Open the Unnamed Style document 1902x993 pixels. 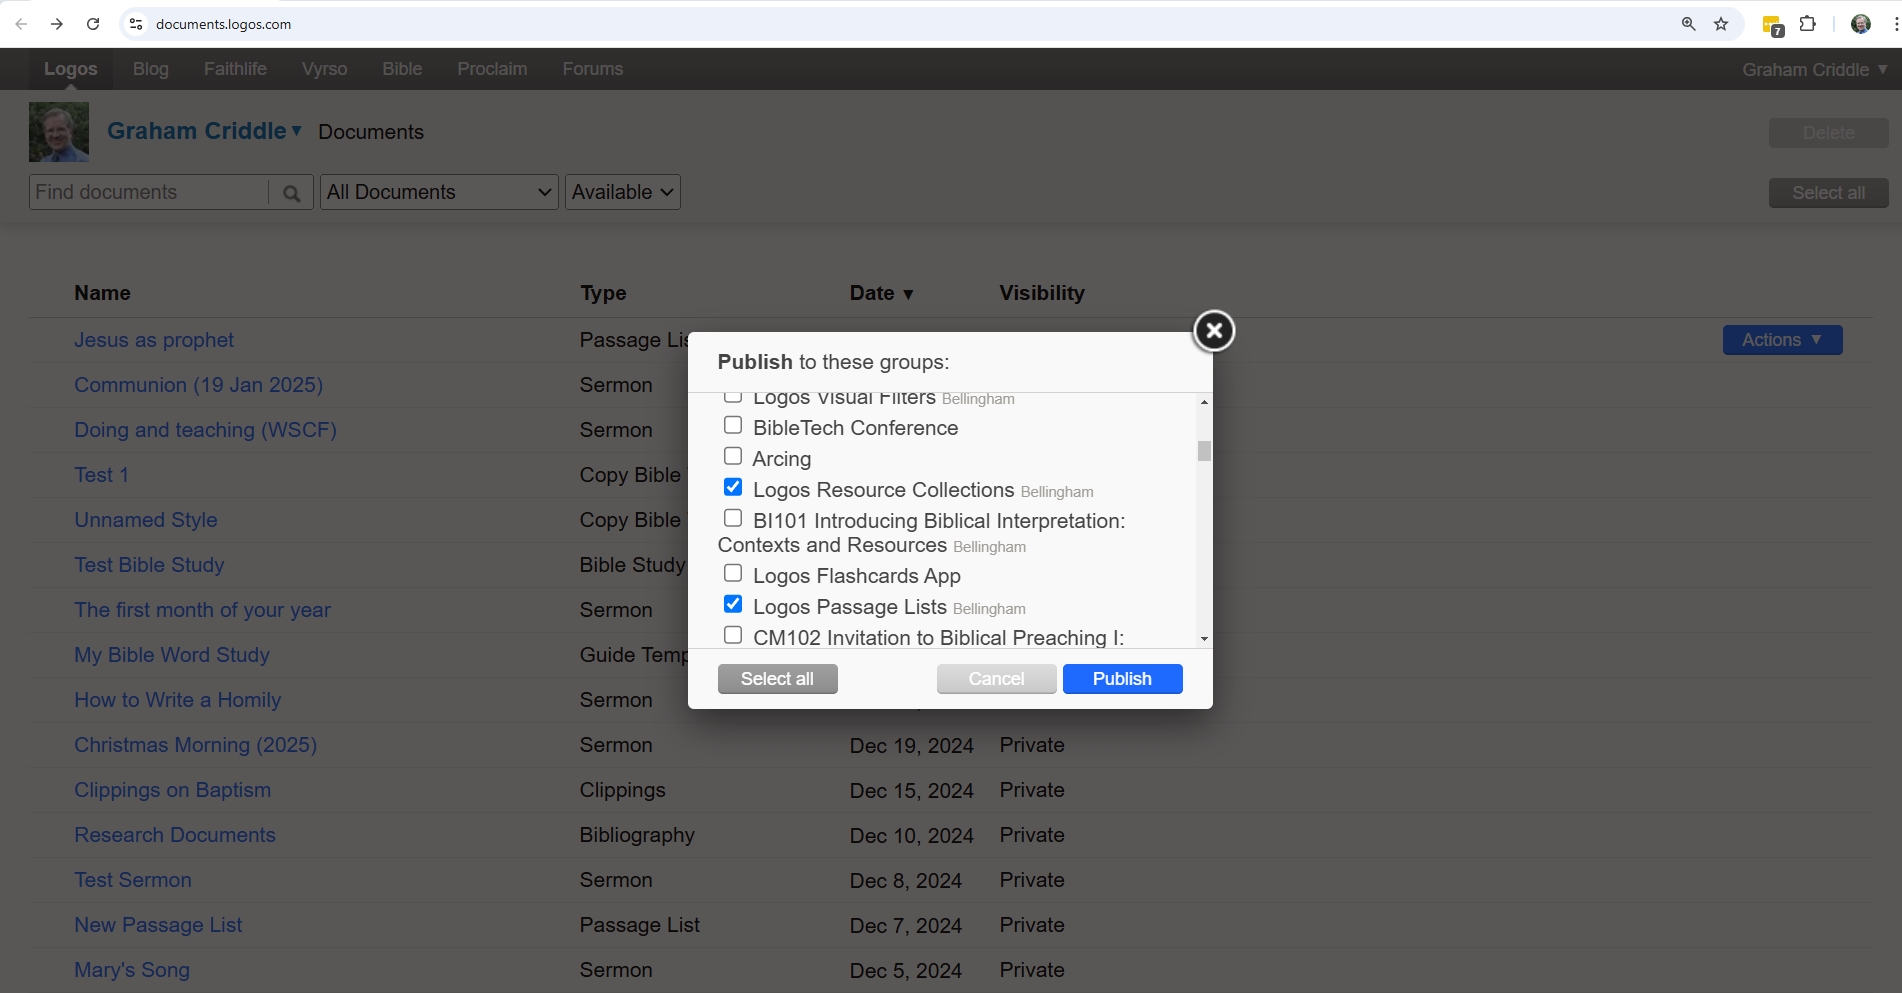point(146,520)
